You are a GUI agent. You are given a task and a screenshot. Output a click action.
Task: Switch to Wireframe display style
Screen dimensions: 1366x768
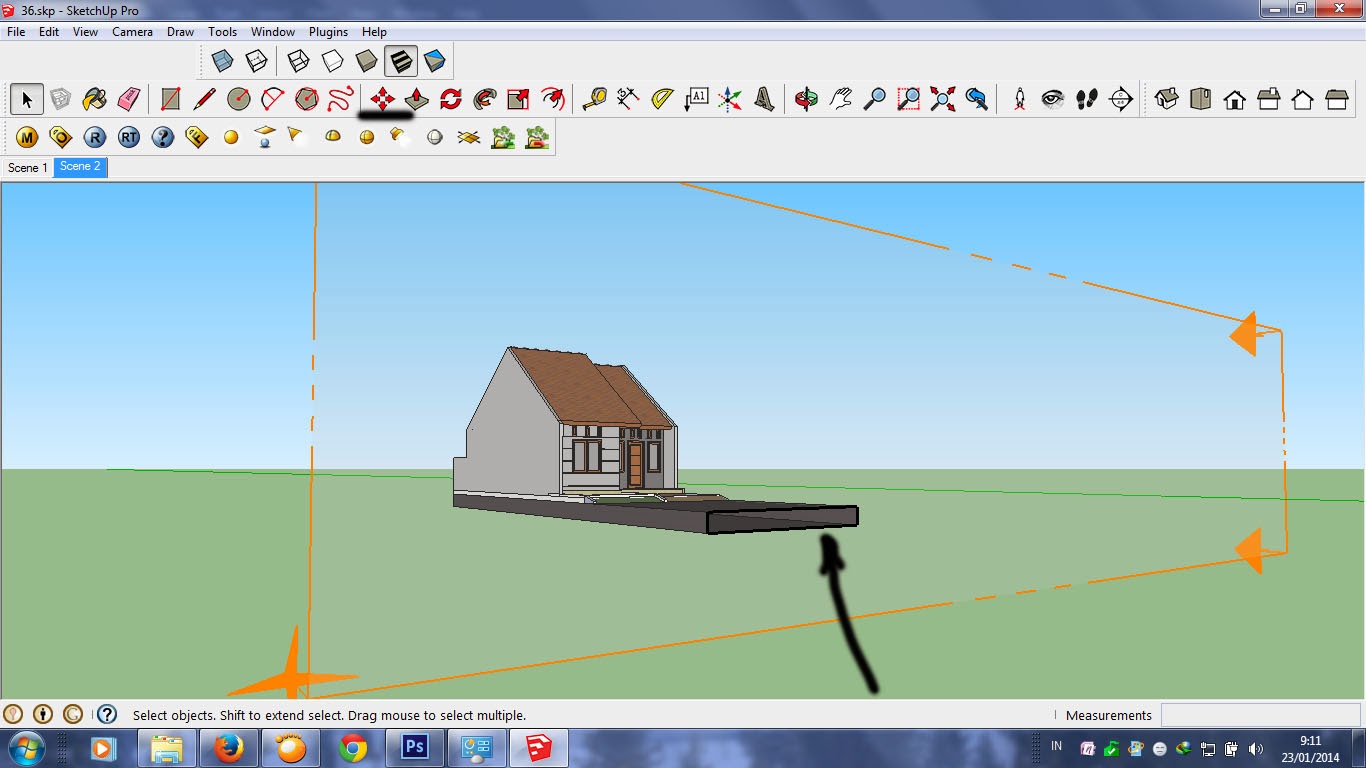[295, 60]
